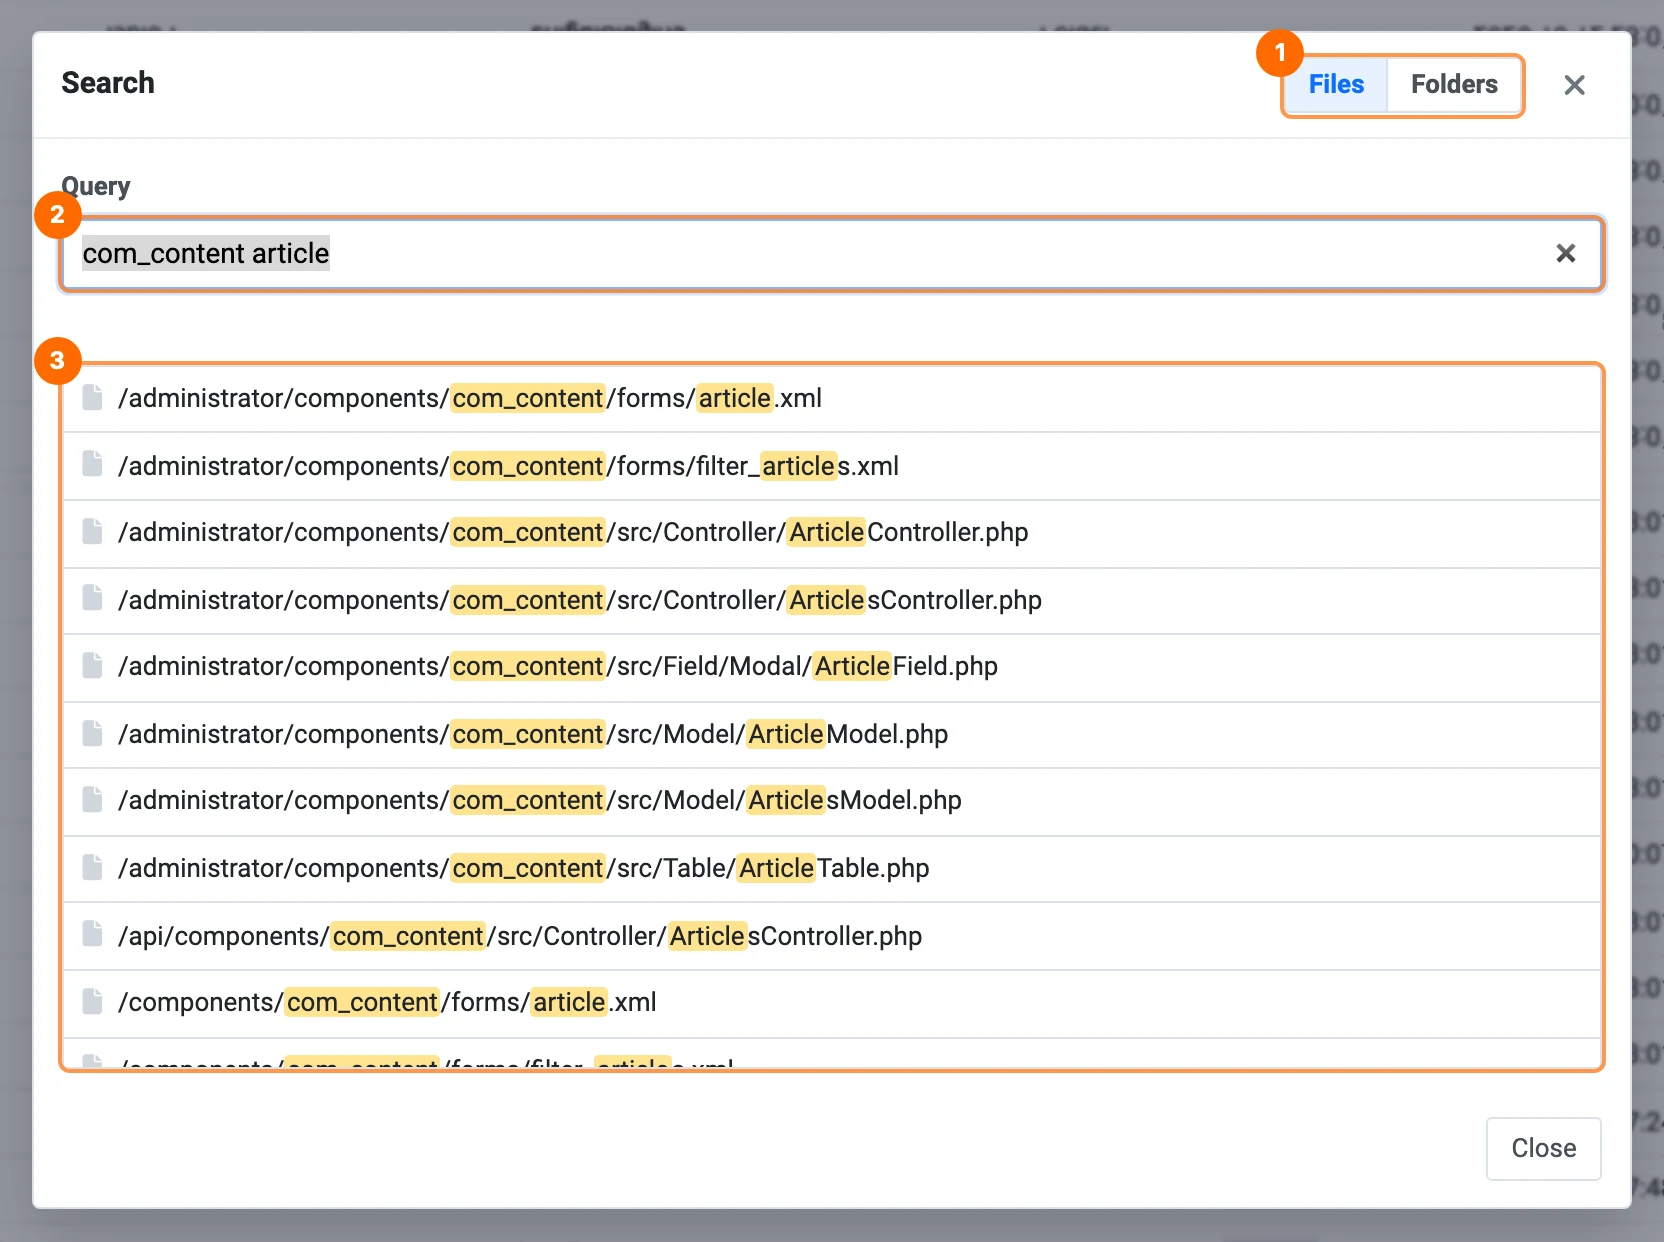The image size is (1664, 1242).
Task: Click file icon beside administrator filter_articles.xml
Action: click(92, 464)
